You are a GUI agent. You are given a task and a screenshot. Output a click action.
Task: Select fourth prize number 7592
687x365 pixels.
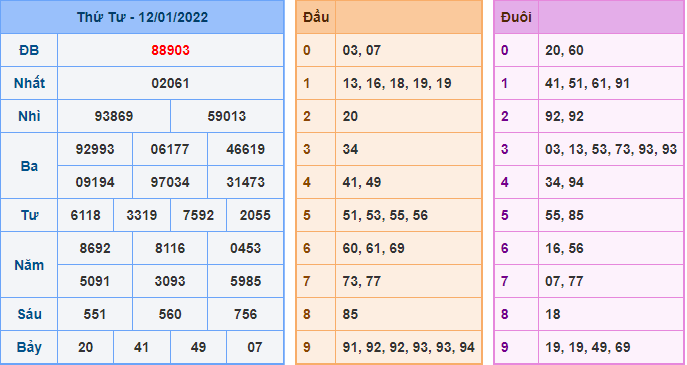[198, 215]
